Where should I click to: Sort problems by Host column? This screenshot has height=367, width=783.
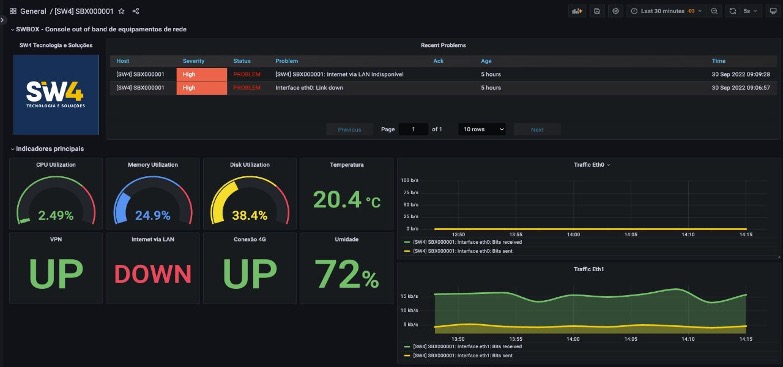(x=123, y=61)
